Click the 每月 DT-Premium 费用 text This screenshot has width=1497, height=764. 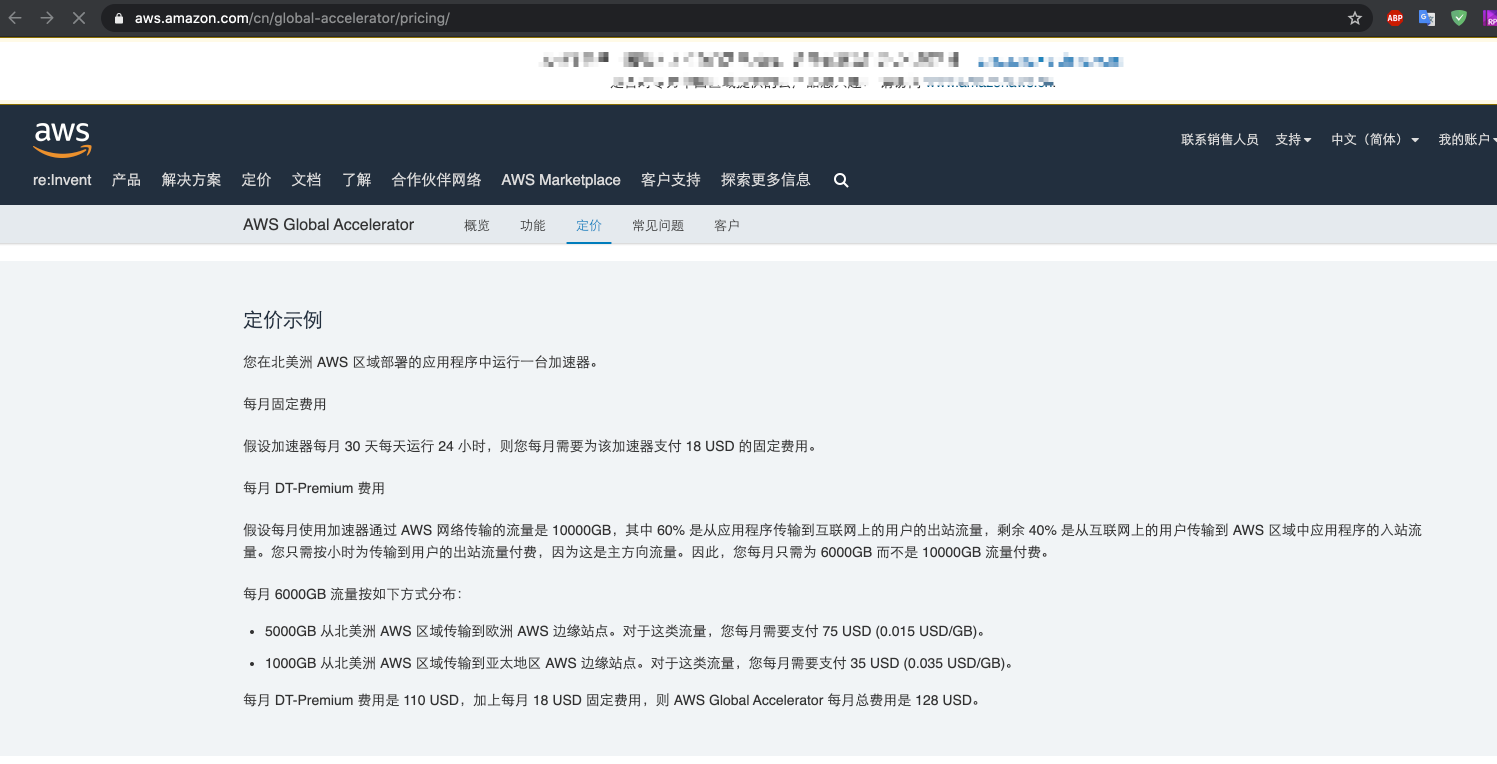314,488
